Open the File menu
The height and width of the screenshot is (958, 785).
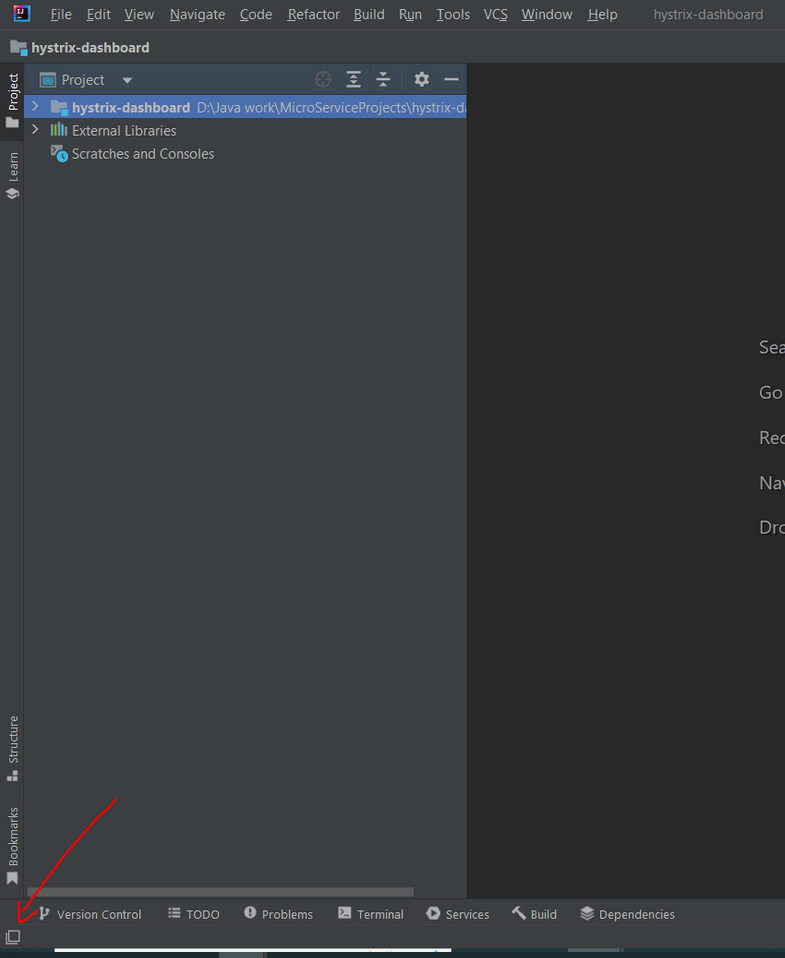(61, 14)
